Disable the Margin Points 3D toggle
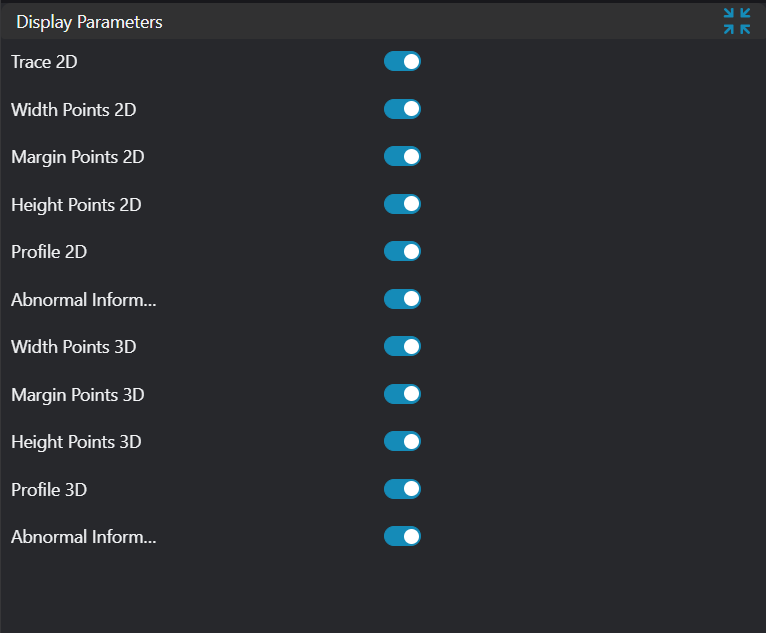The image size is (766, 633). tap(402, 394)
